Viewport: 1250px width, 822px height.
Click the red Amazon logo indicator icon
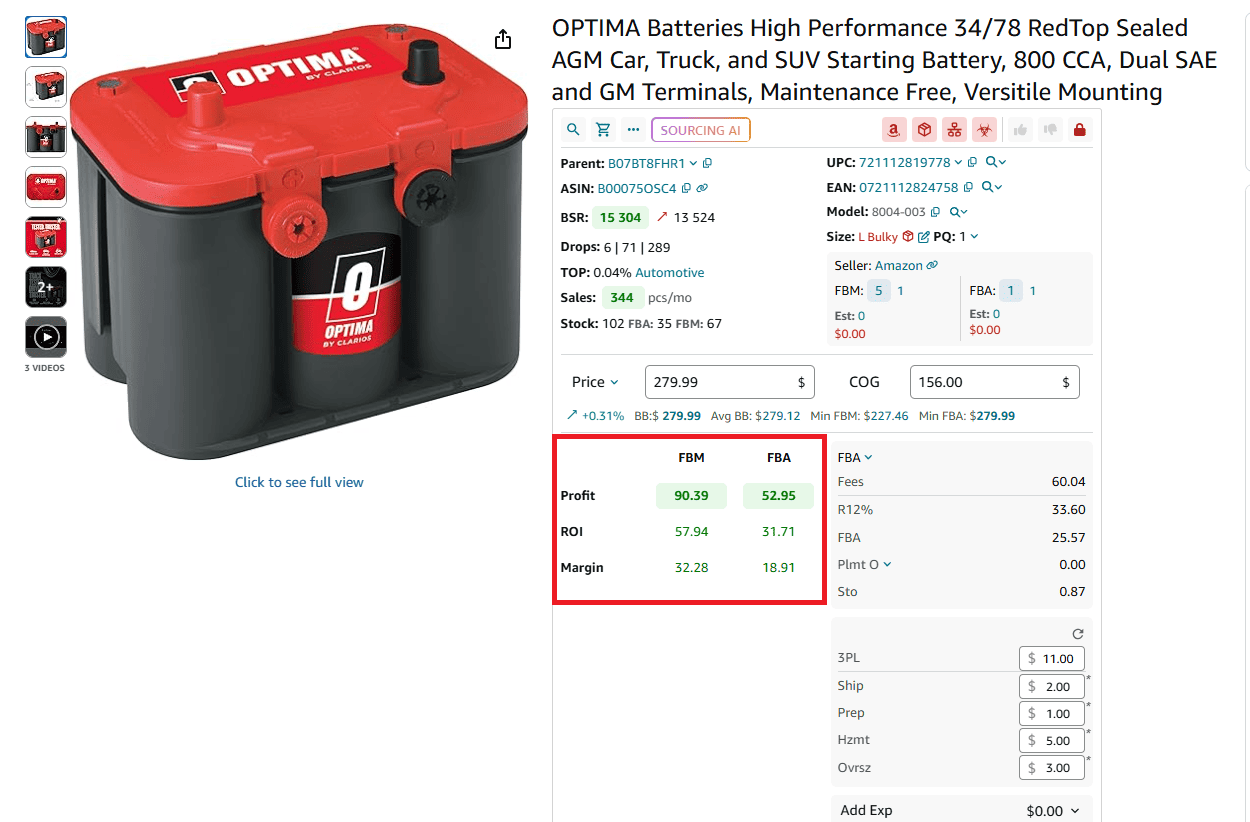coord(894,130)
